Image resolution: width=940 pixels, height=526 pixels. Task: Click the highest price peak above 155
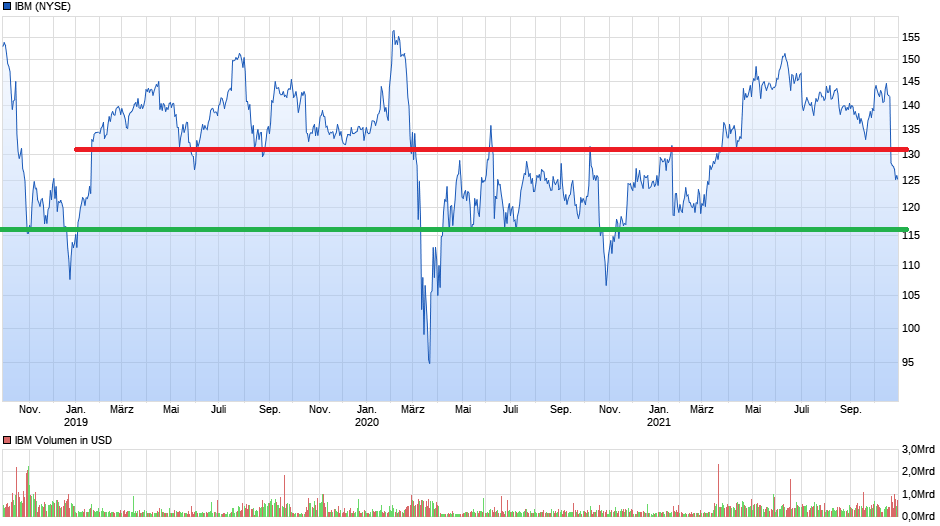[x=393, y=31]
